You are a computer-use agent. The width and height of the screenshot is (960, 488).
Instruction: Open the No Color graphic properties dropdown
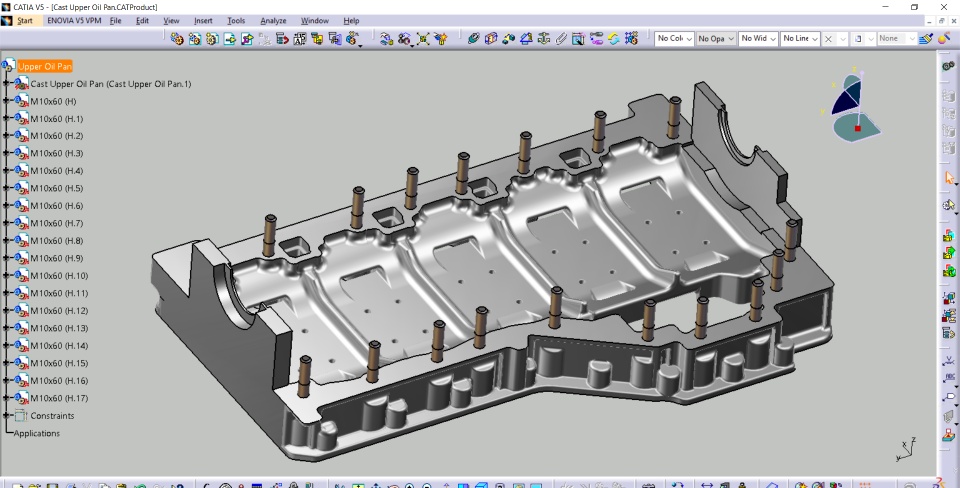689,39
